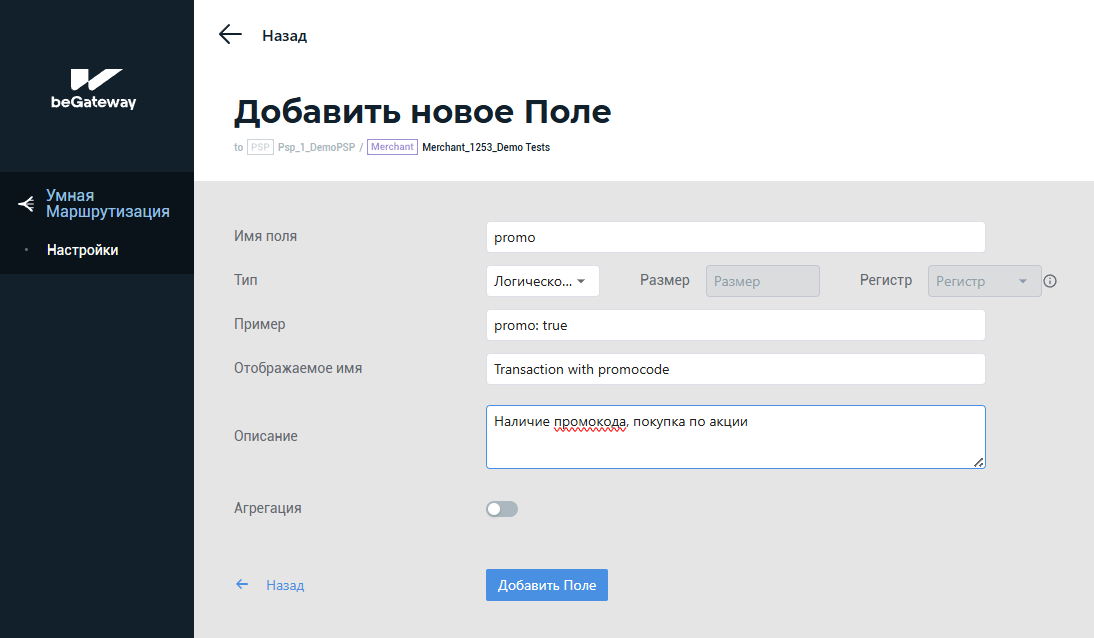Open Умная Маршрутизация sidebar section
The width and height of the screenshot is (1094, 638).
tap(107, 204)
